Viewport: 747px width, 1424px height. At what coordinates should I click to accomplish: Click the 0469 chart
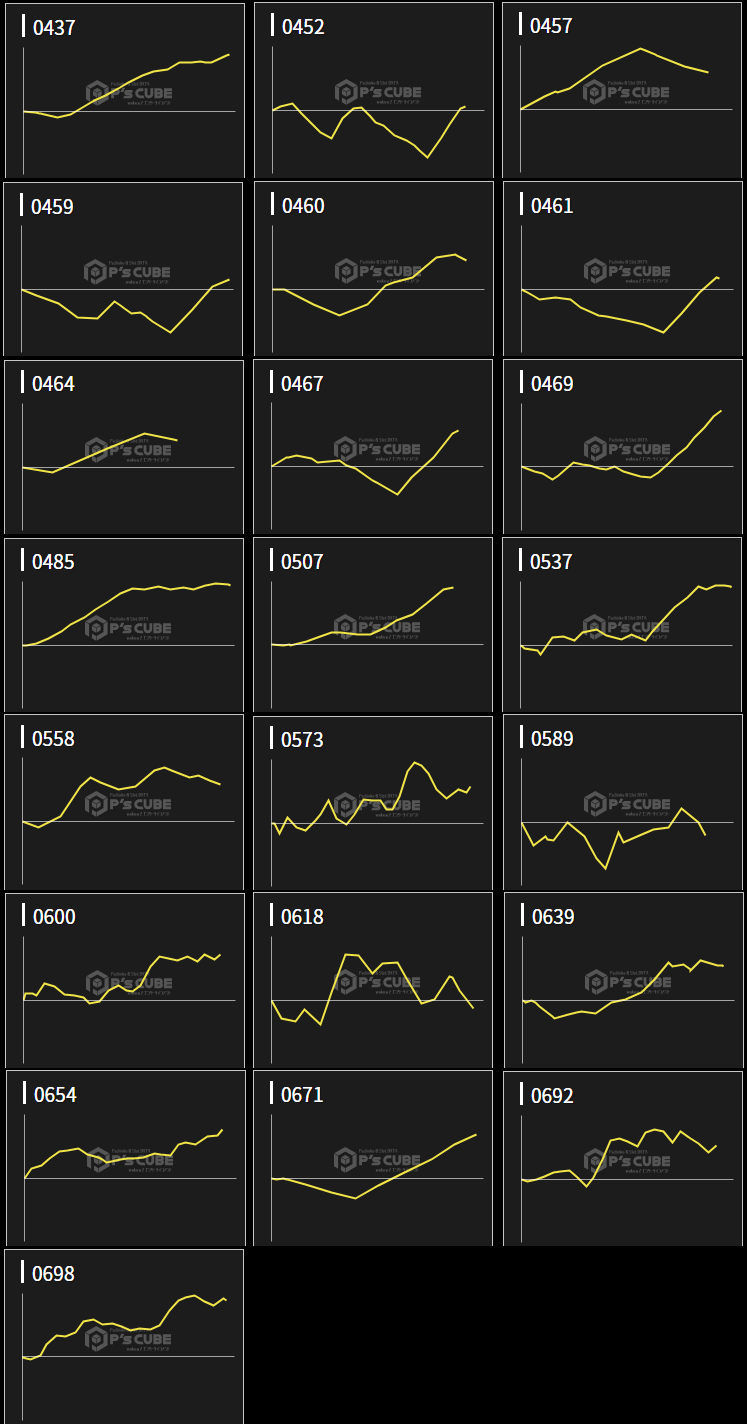[x=622, y=447]
